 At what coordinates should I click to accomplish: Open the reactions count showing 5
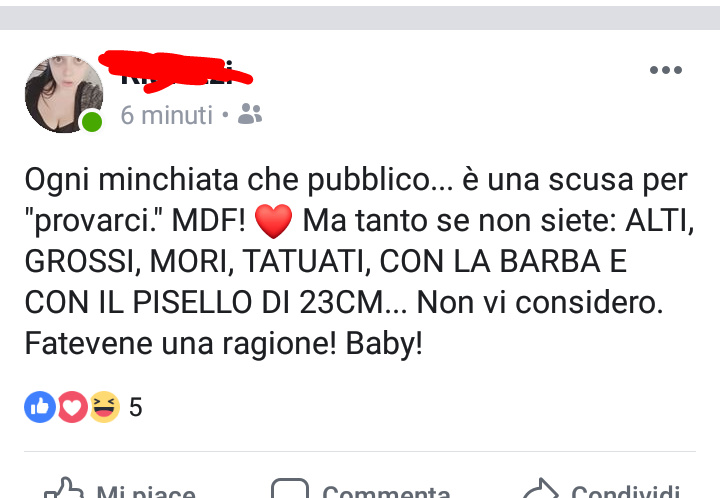(135, 407)
